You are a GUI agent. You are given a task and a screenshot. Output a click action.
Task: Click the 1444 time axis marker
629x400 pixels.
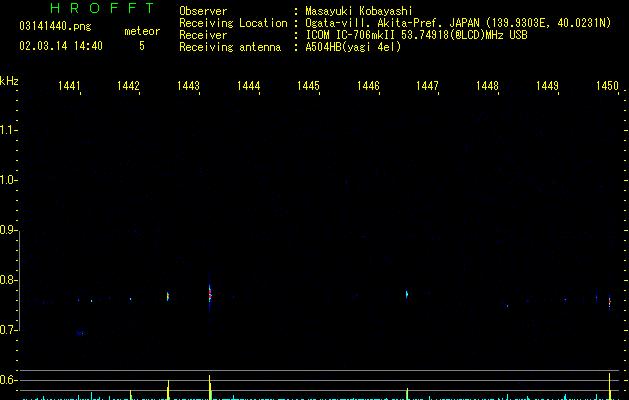248,86
